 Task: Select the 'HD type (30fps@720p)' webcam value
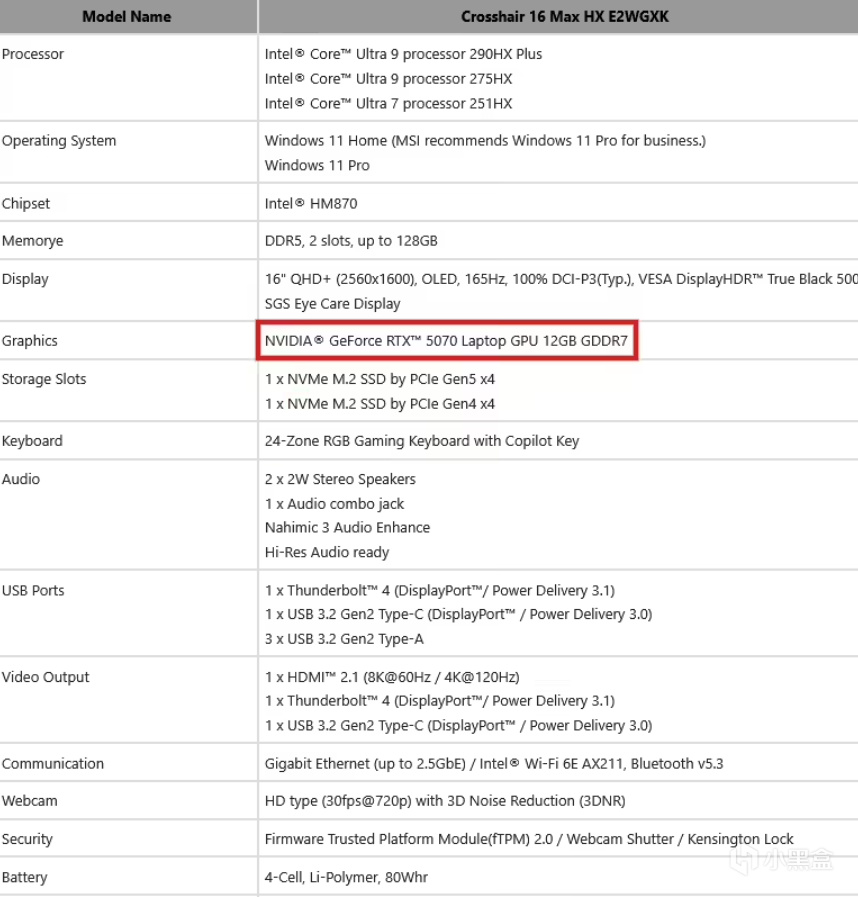(444, 801)
